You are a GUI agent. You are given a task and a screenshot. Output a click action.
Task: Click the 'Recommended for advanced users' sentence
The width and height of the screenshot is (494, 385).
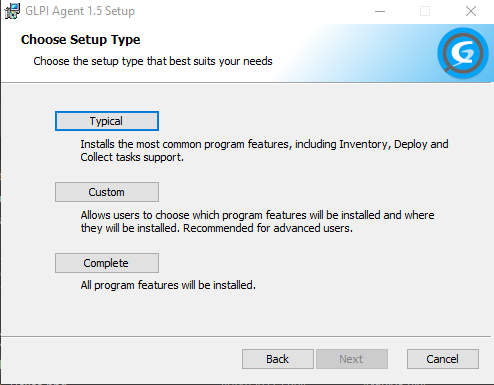tap(268, 228)
